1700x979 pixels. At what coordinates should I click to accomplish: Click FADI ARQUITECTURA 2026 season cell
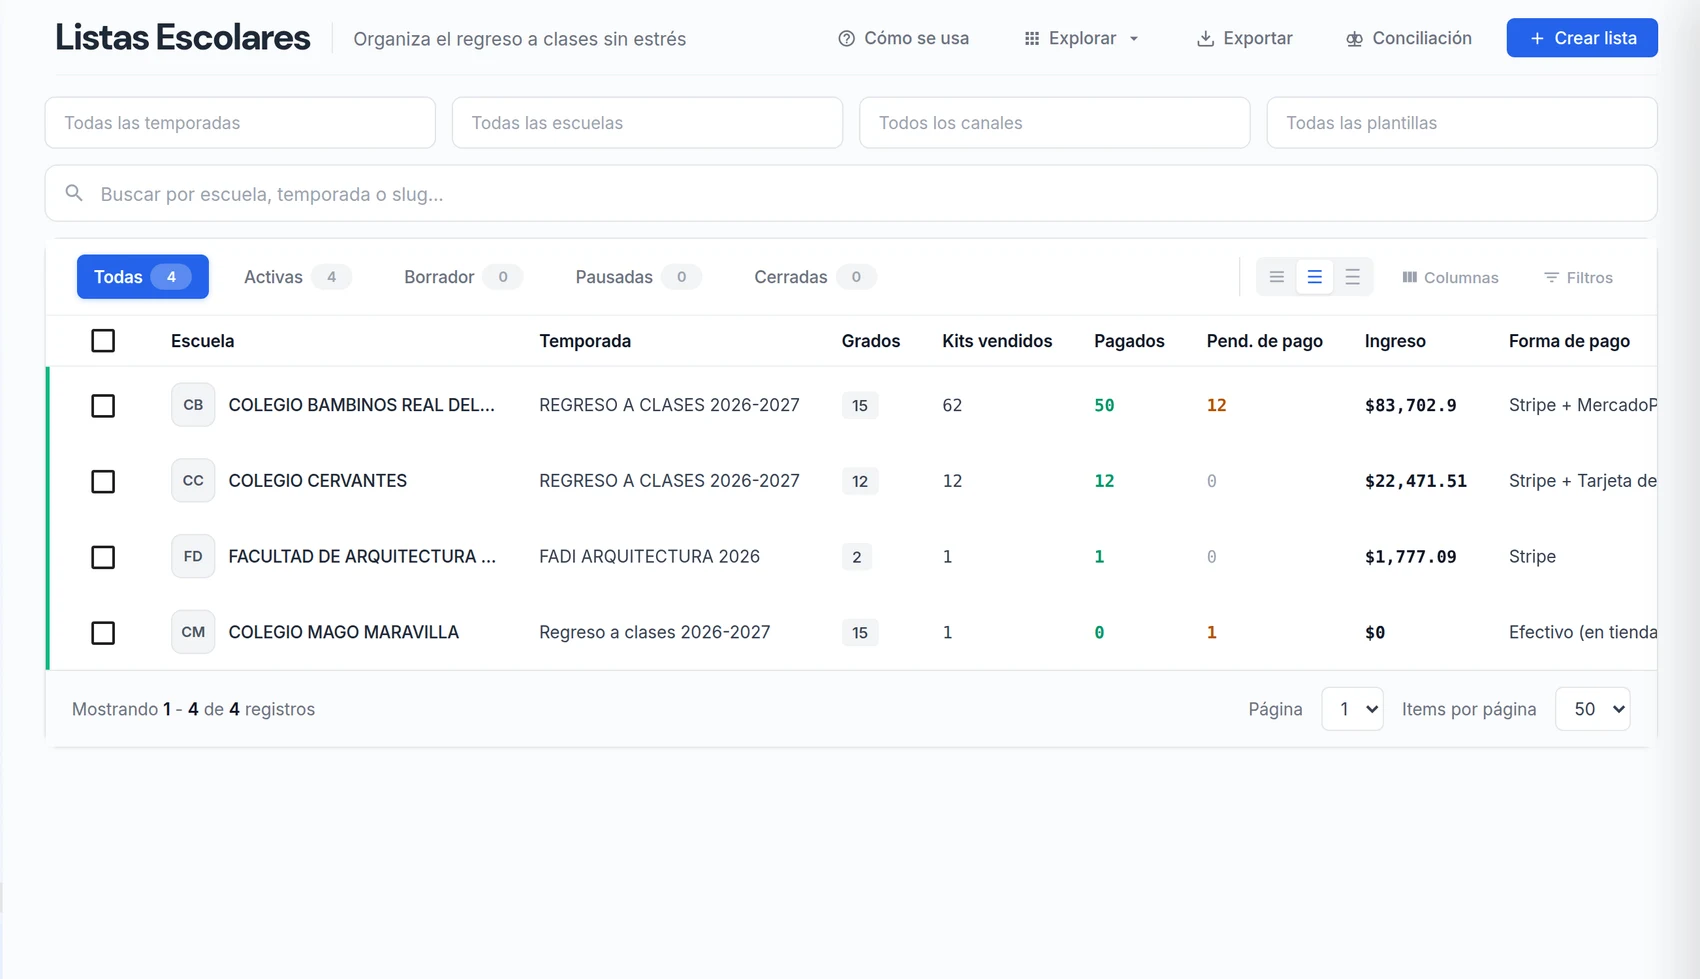[x=649, y=556]
